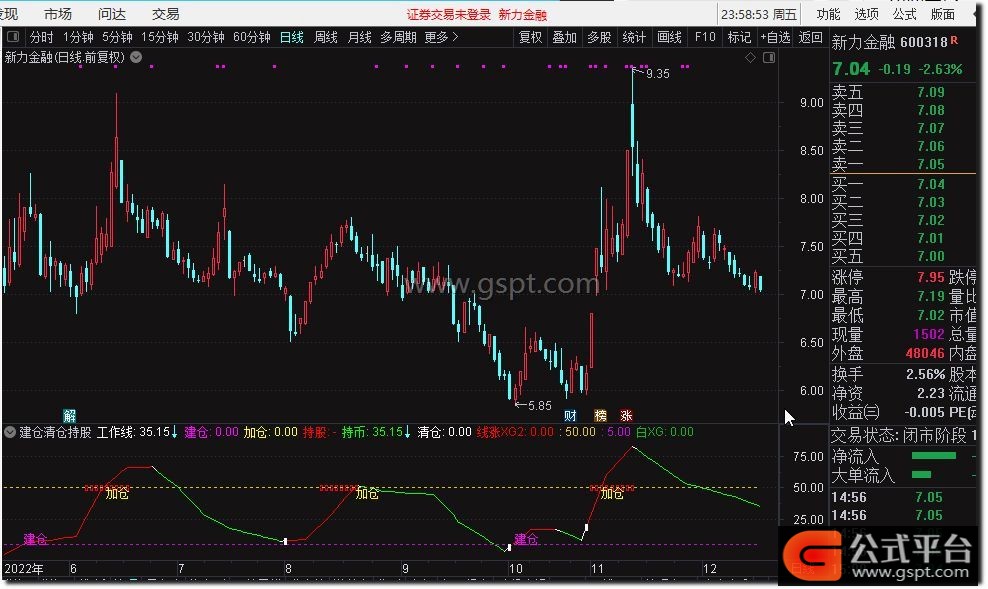Viewport: 988px width, 589px height.
Task: Click the 净流入 green bar
Action: tap(934, 455)
